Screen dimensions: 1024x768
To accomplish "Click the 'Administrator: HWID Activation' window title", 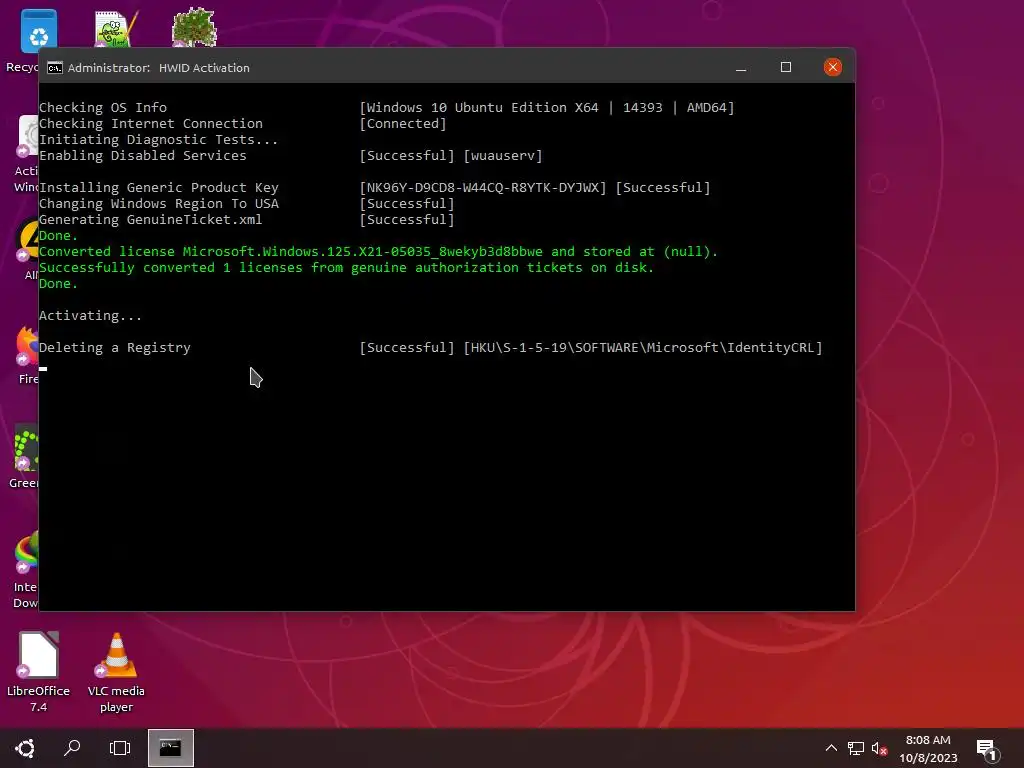I will 159,68.
